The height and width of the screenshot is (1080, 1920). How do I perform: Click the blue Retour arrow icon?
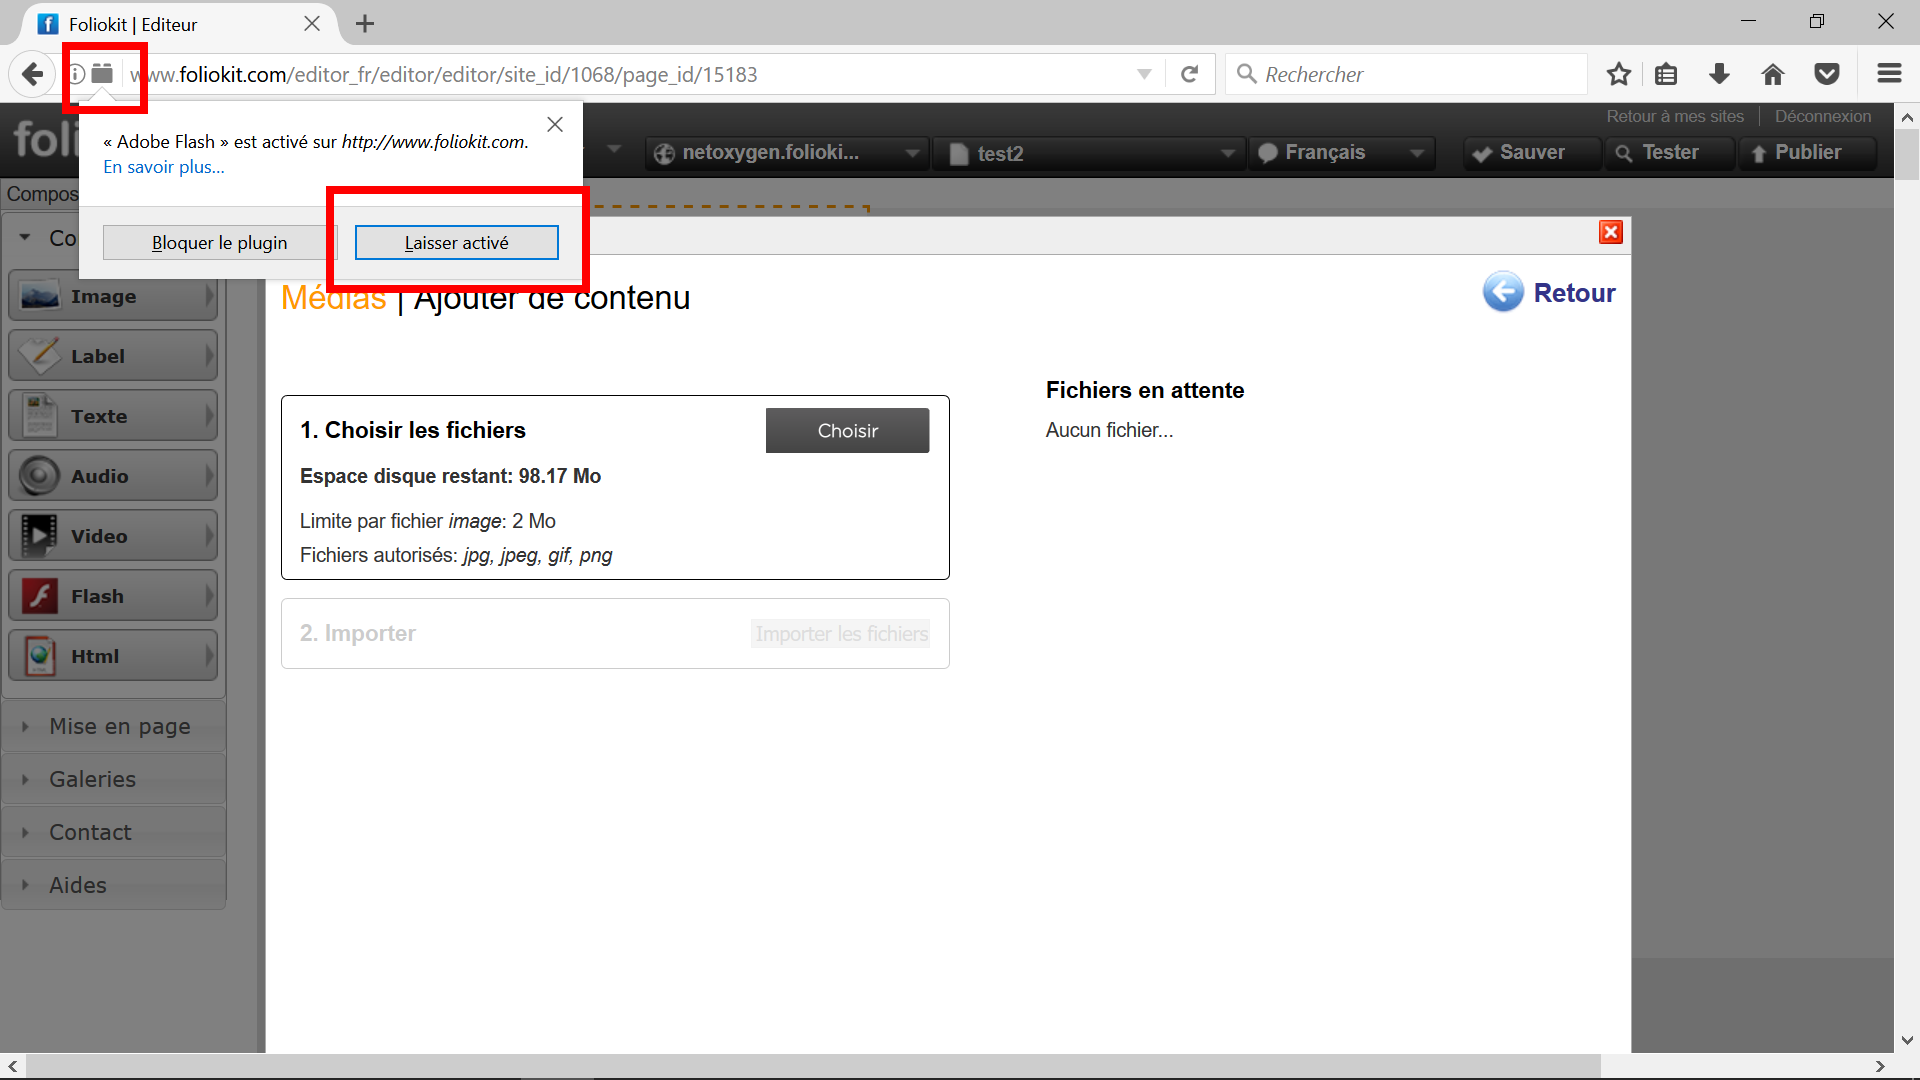tap(1503, 292)
